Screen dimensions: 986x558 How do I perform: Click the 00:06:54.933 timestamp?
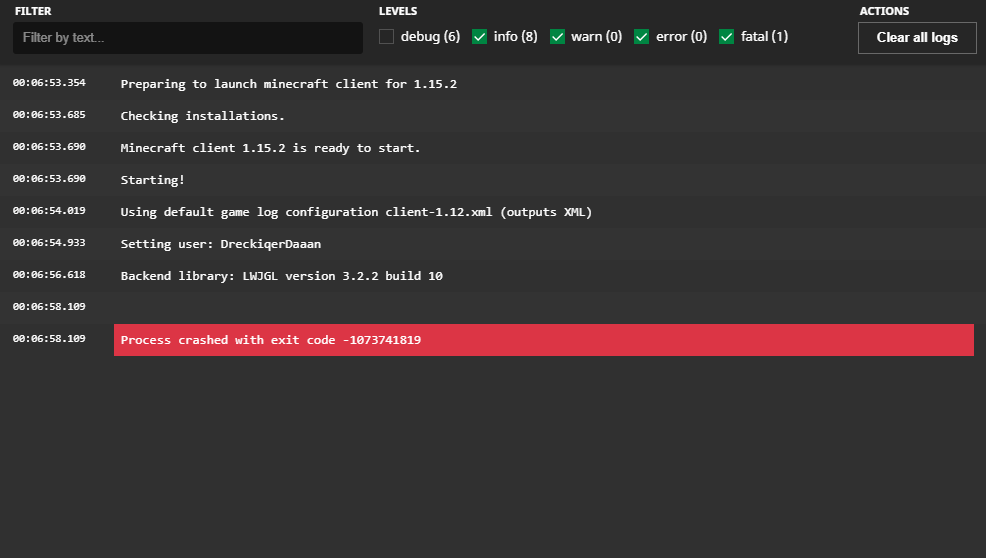(x=49, y=243)
